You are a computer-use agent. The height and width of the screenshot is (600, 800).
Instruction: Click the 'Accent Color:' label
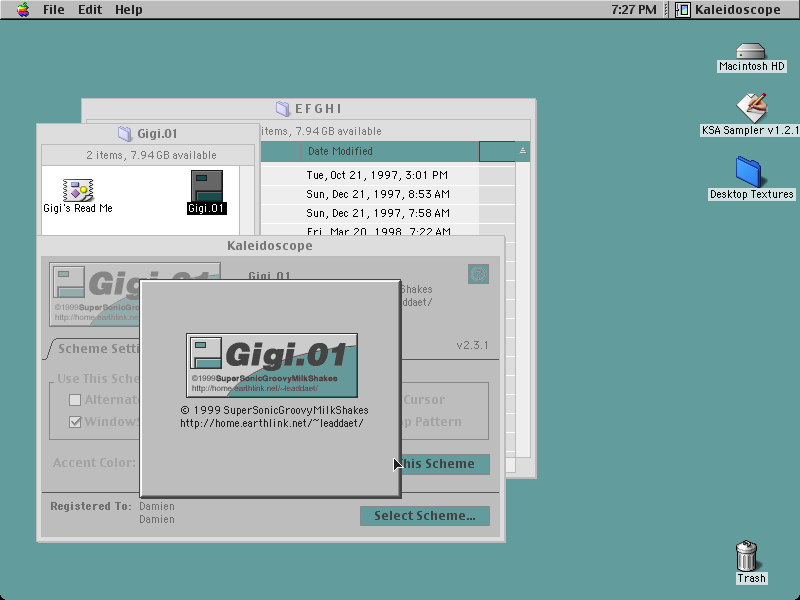coord(94,463)
